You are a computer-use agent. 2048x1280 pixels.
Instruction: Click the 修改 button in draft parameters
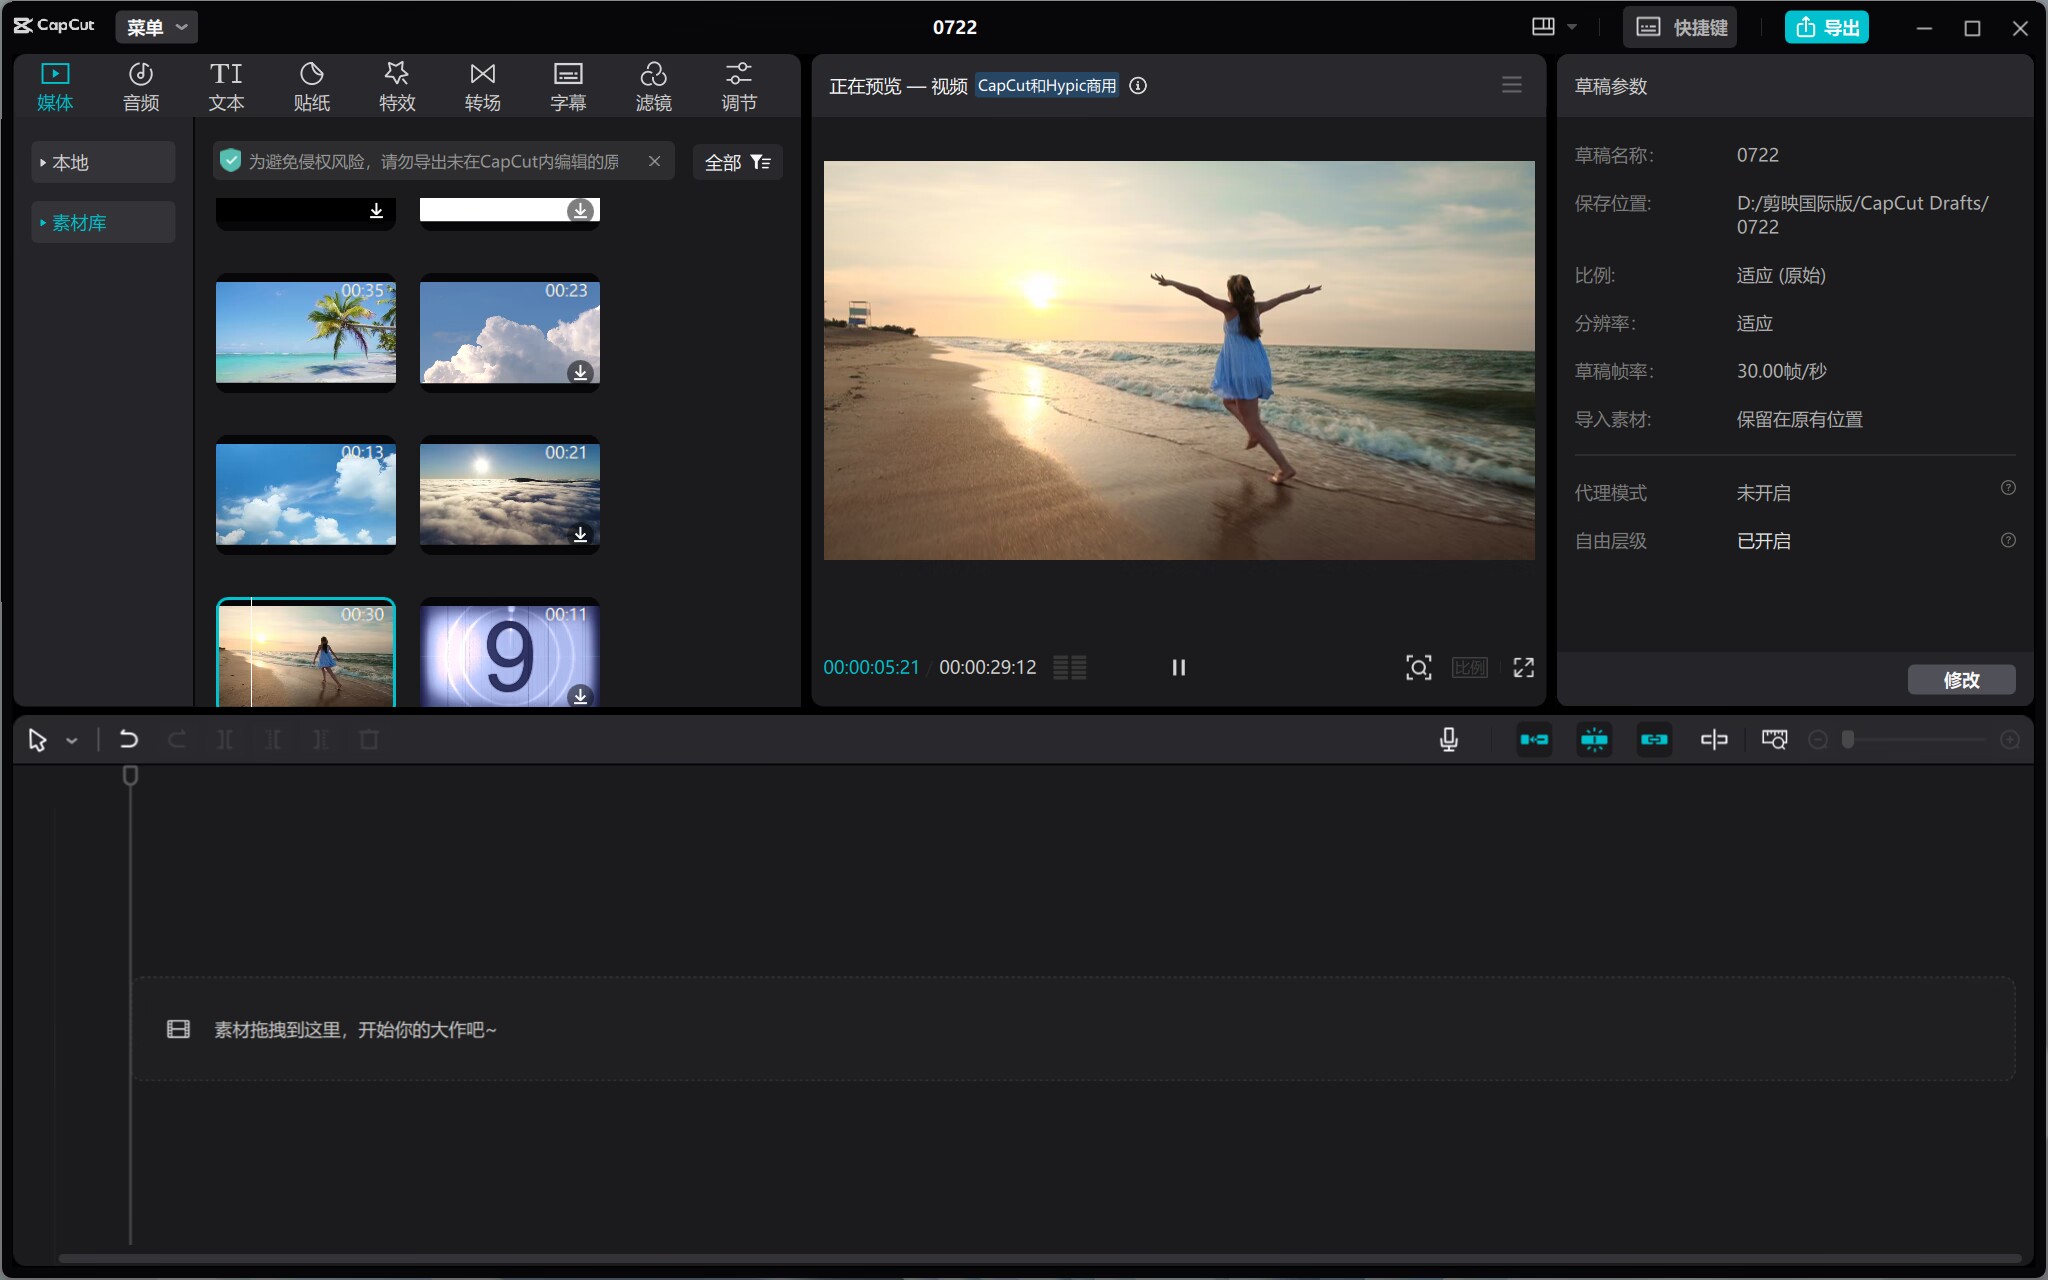point(1960,680)
